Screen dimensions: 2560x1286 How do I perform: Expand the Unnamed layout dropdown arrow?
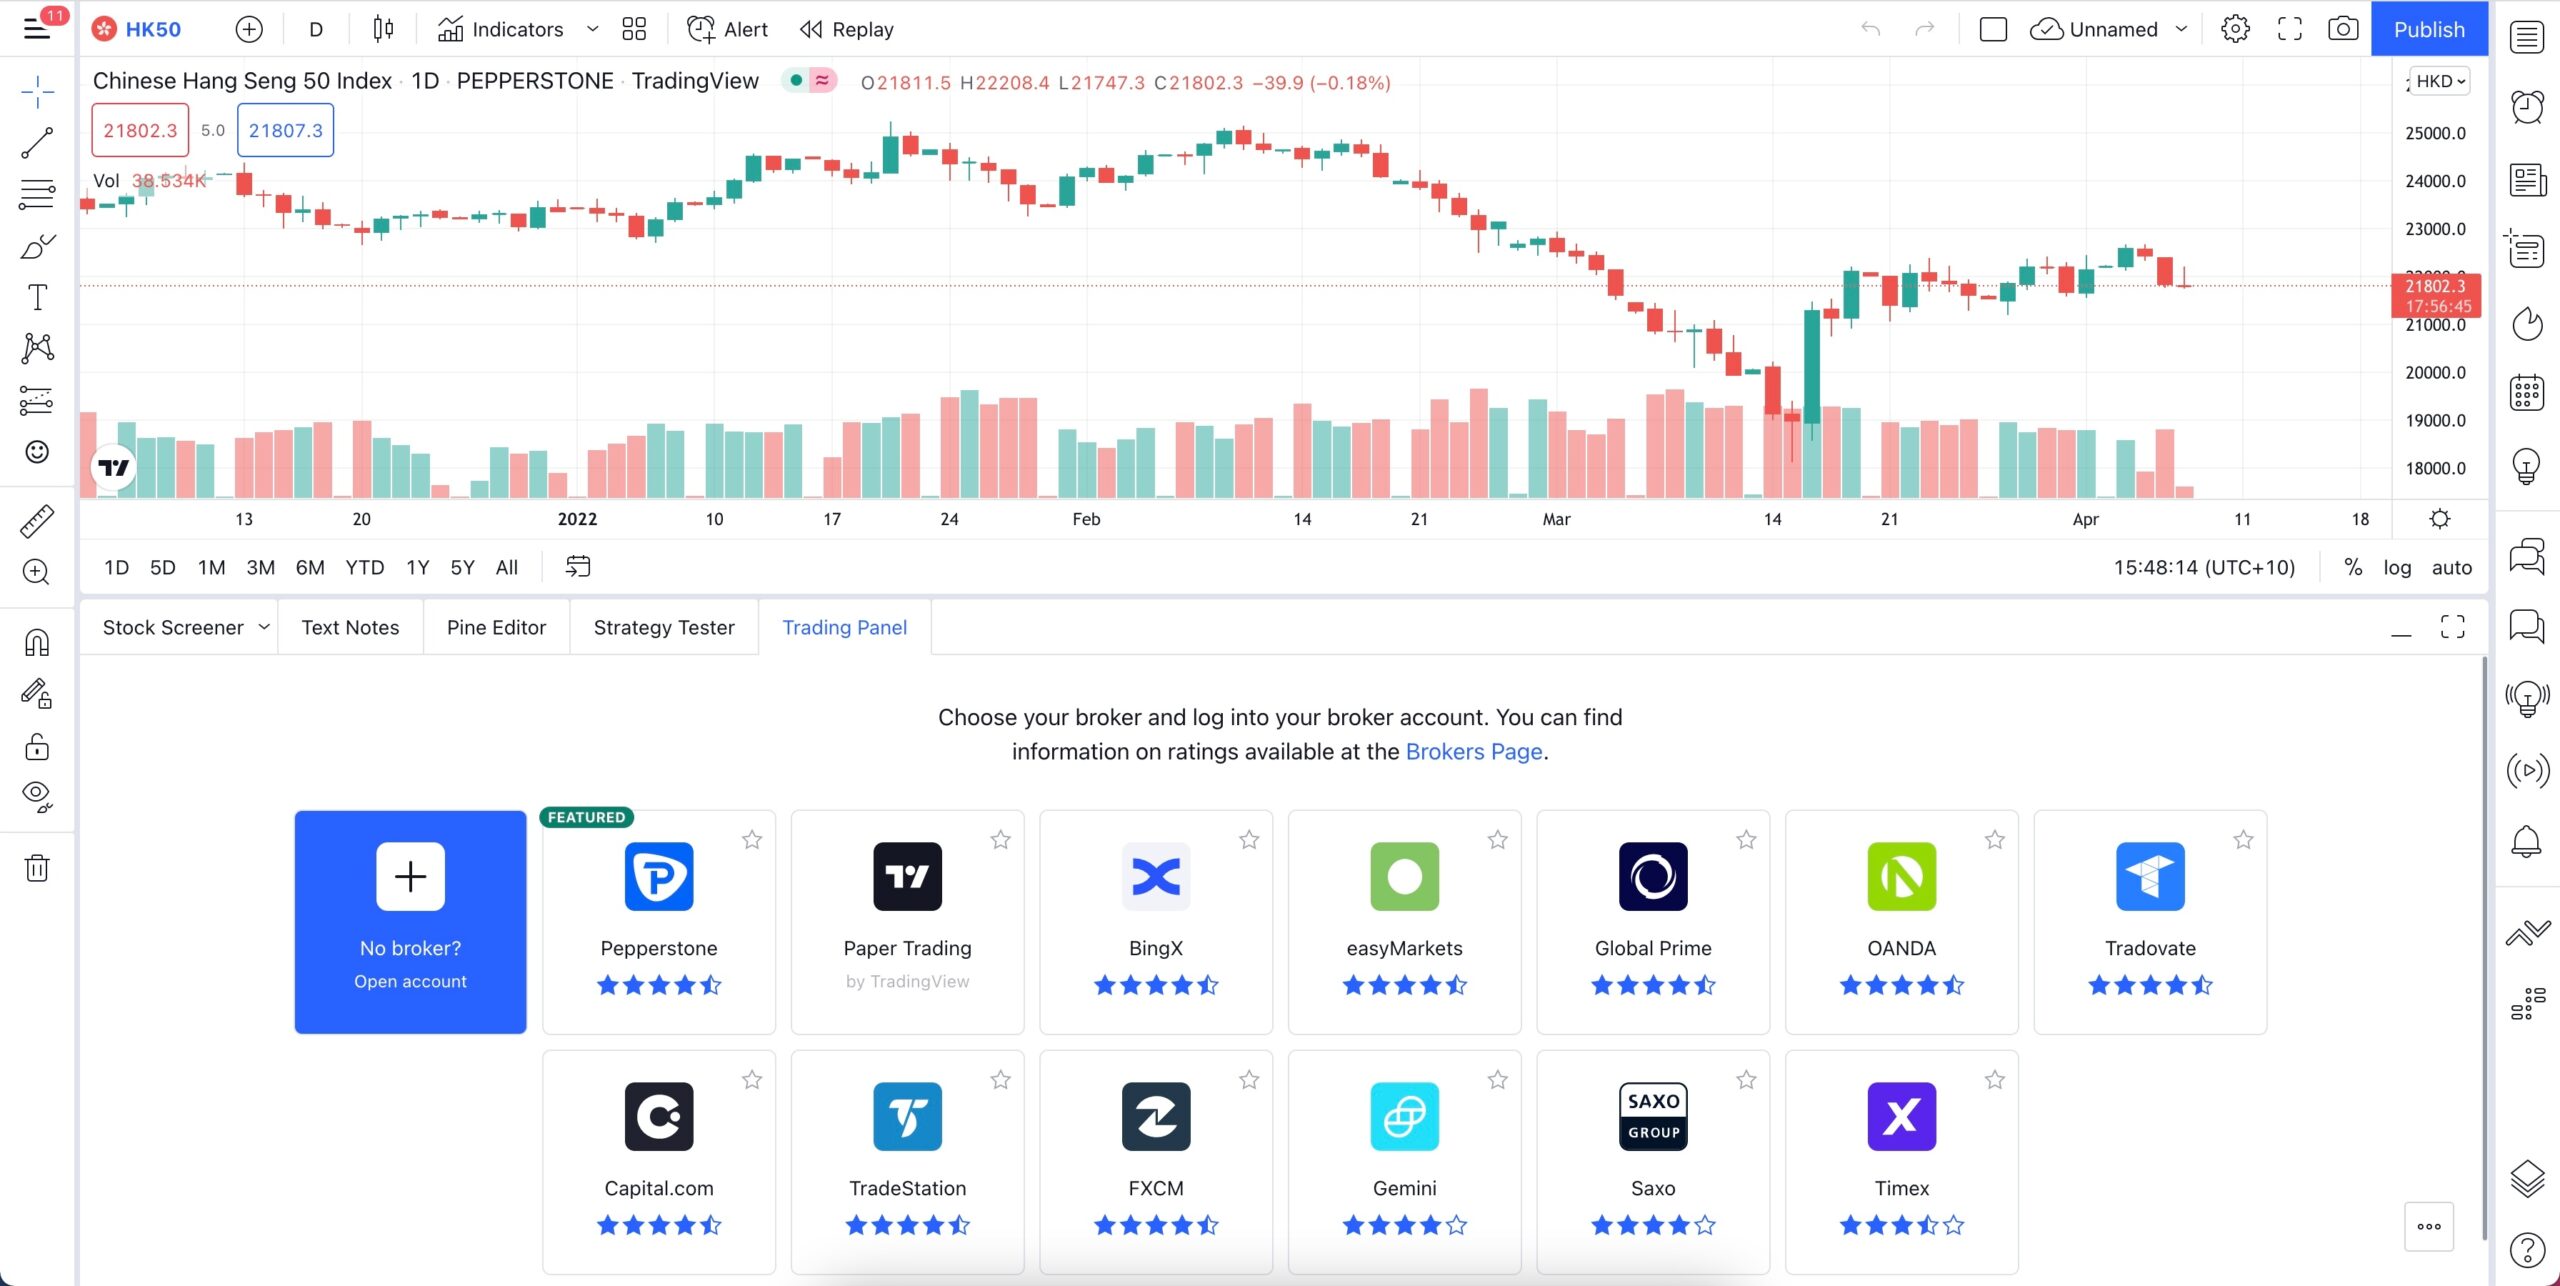[2181, 29]
